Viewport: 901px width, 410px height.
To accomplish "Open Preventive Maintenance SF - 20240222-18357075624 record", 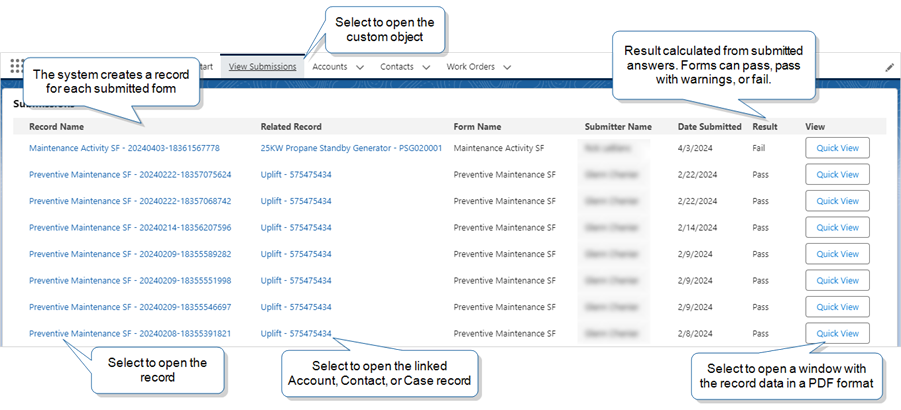I will (x=130, y=175).
